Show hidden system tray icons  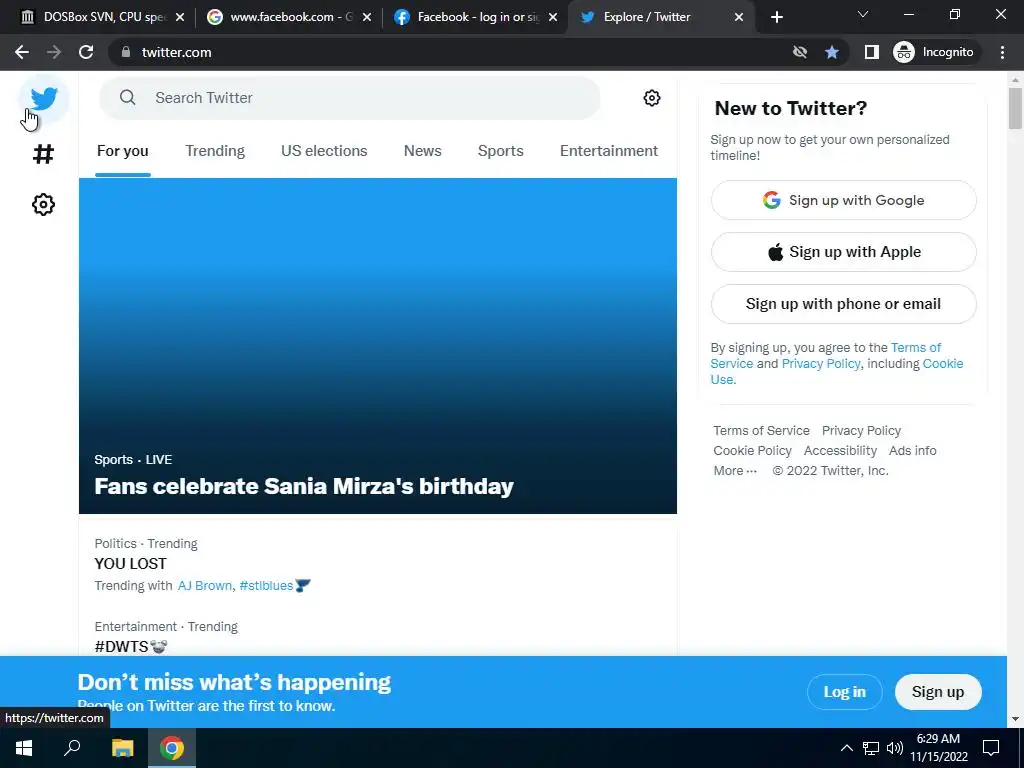pos(846,748)
